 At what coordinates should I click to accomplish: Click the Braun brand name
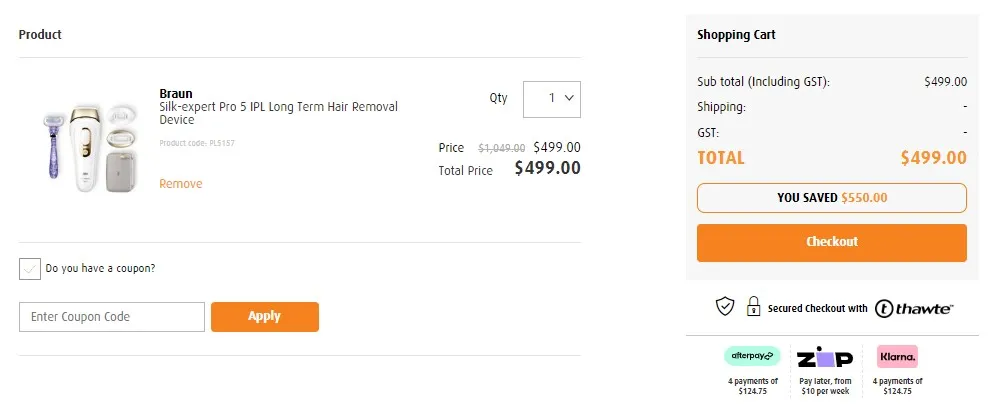[176, 94]
